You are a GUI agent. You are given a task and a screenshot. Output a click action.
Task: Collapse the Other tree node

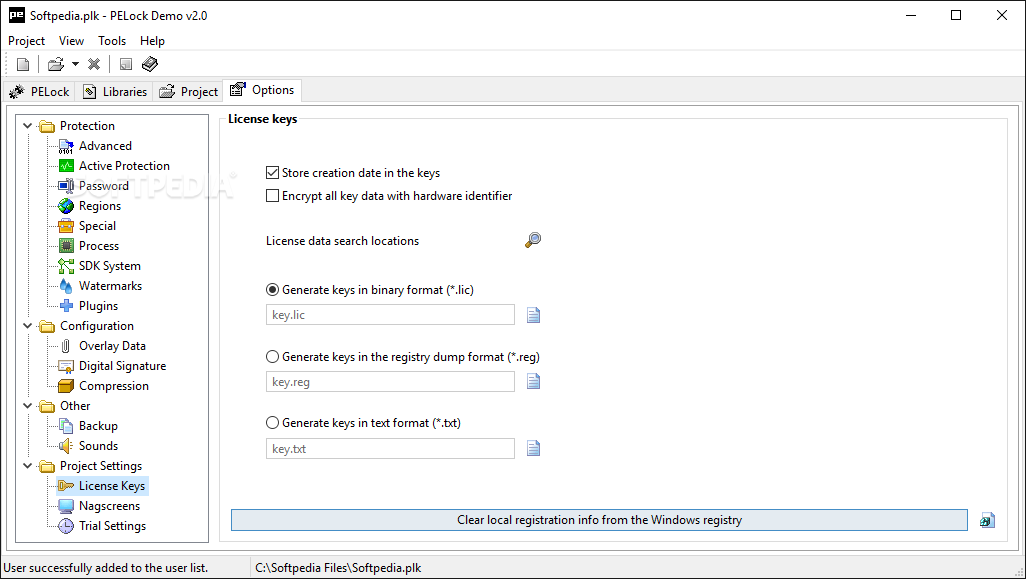click(27, 406)
